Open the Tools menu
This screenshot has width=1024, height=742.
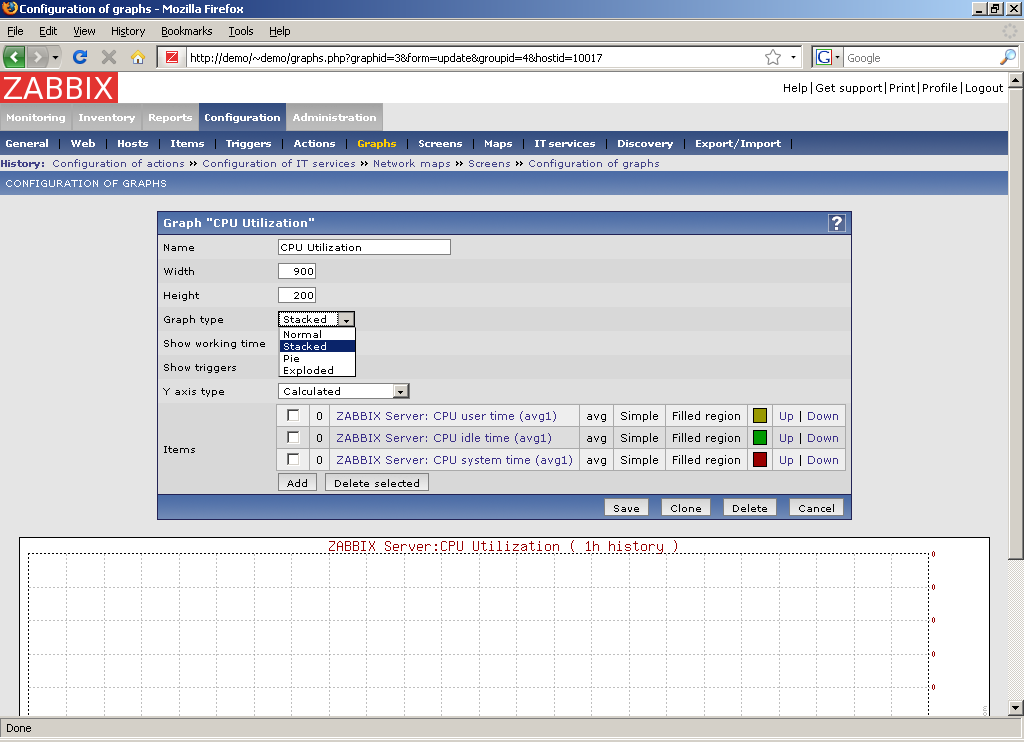[x=240, y=31]
